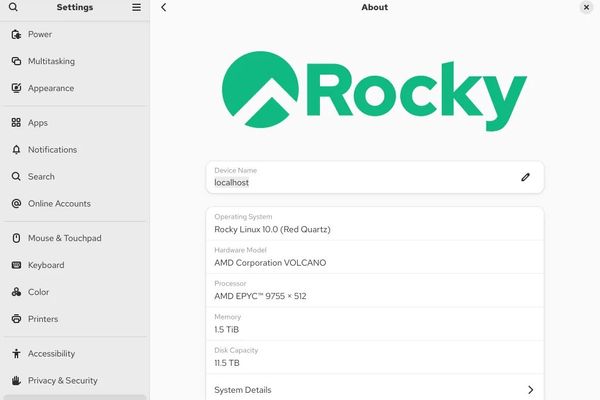This screenshot has height=400, width=600.
Task: Close the About window
Action: pyautogui.click(x=586, y=7)
